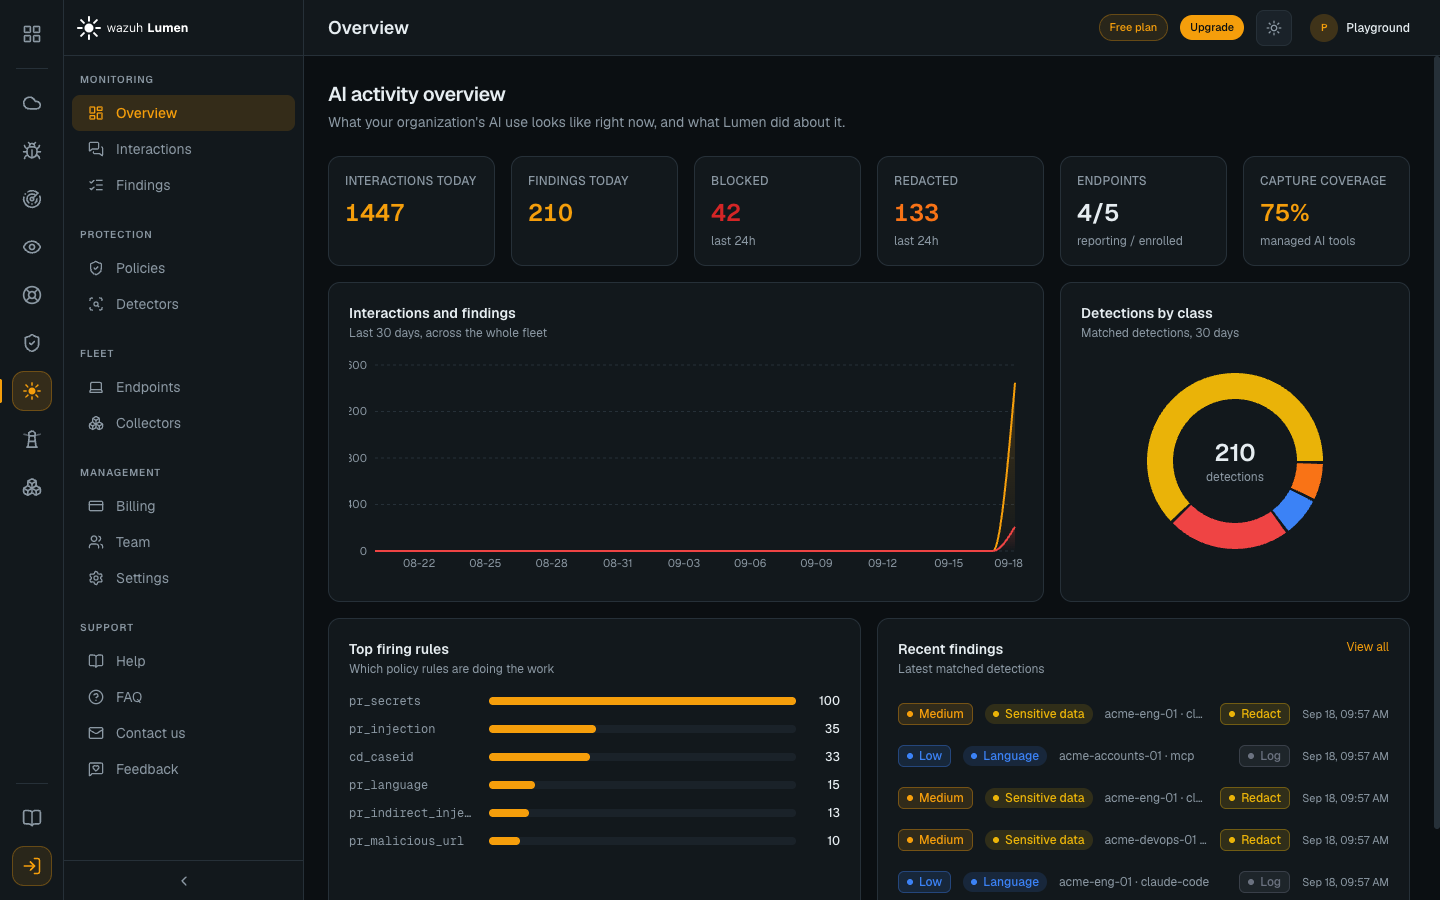Click the sign-out arrow icon at the rail bottom
This screenshot has width=1440, height=900.
coord(32,866)
